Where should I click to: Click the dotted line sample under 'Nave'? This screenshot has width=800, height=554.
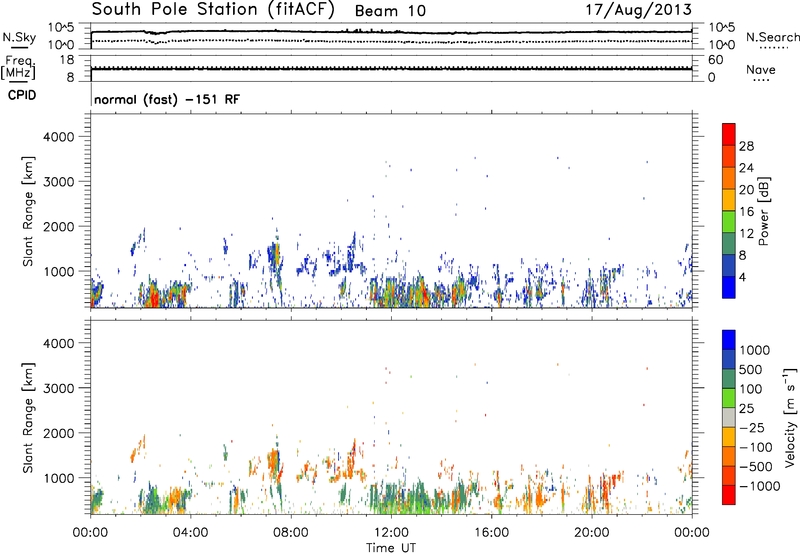coord(761,80)
